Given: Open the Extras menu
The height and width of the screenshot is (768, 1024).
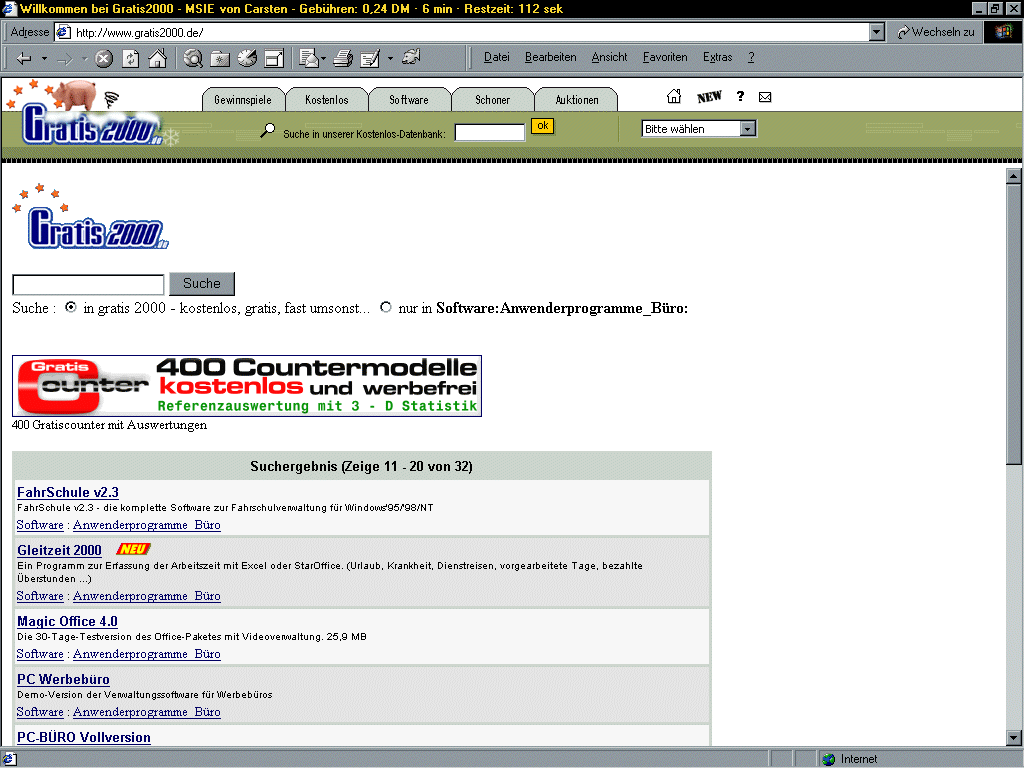Looking at the screenshot, I should point(717,57).
